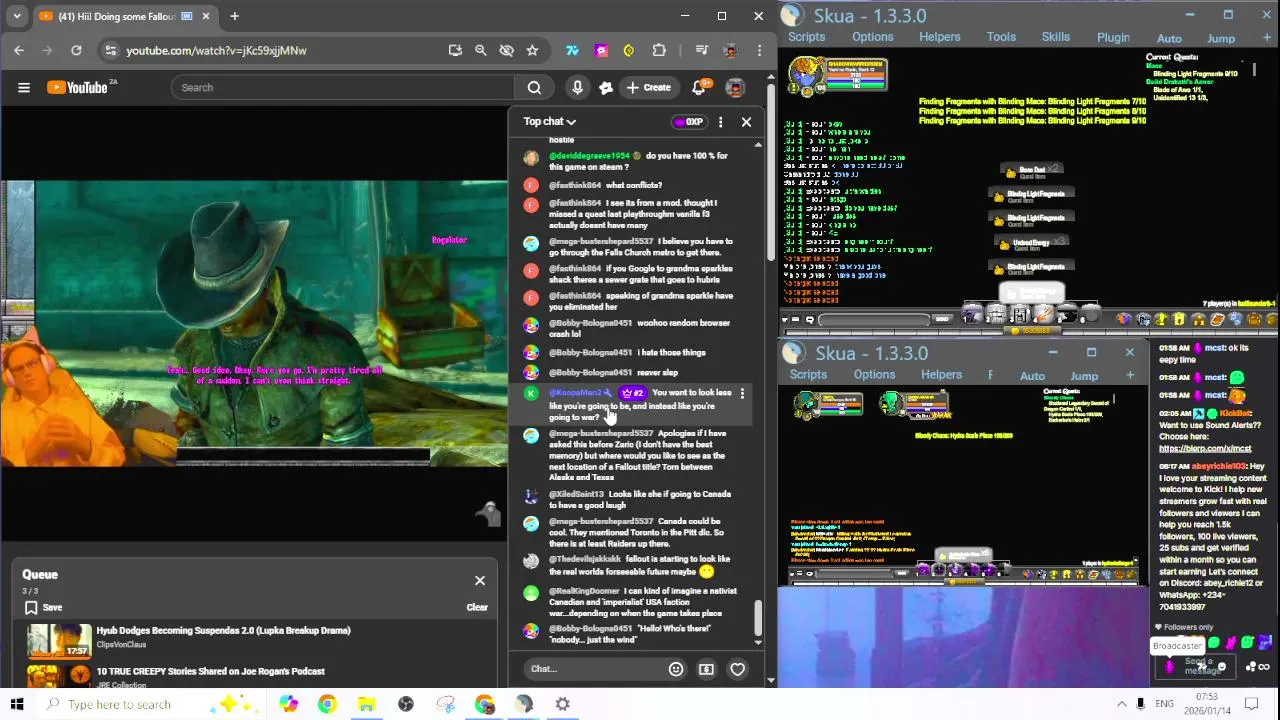Image resolution: width=1280 pixels, height=720 pixels.
Task: Open options for the KoopaMan chat message
Action: coord(742,394)
